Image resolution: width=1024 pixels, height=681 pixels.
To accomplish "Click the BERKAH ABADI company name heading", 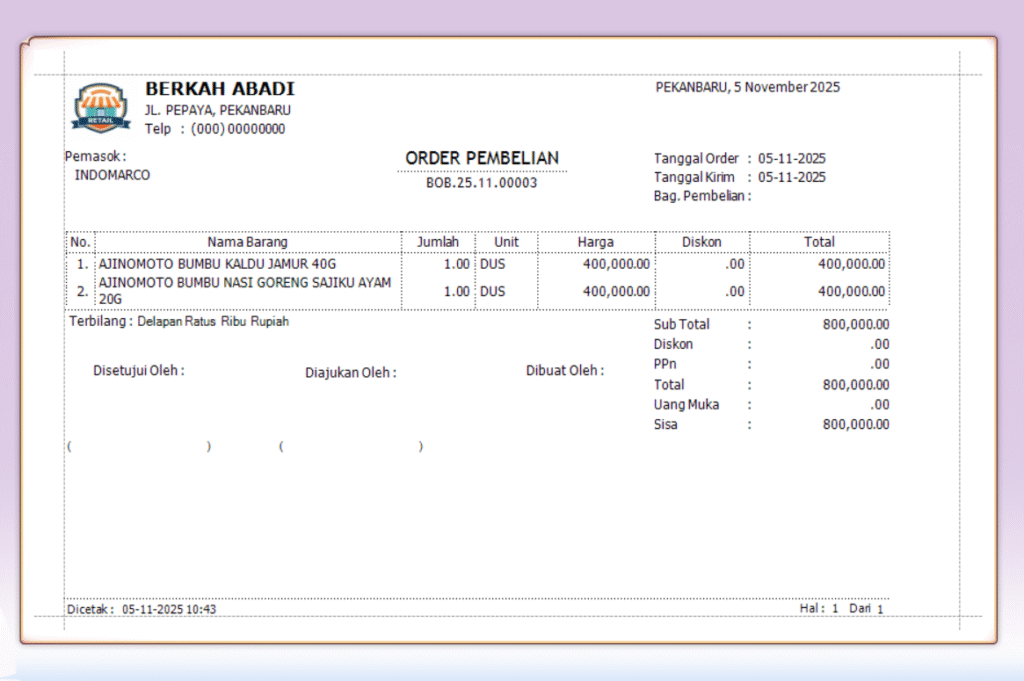I will coord(220,89).
